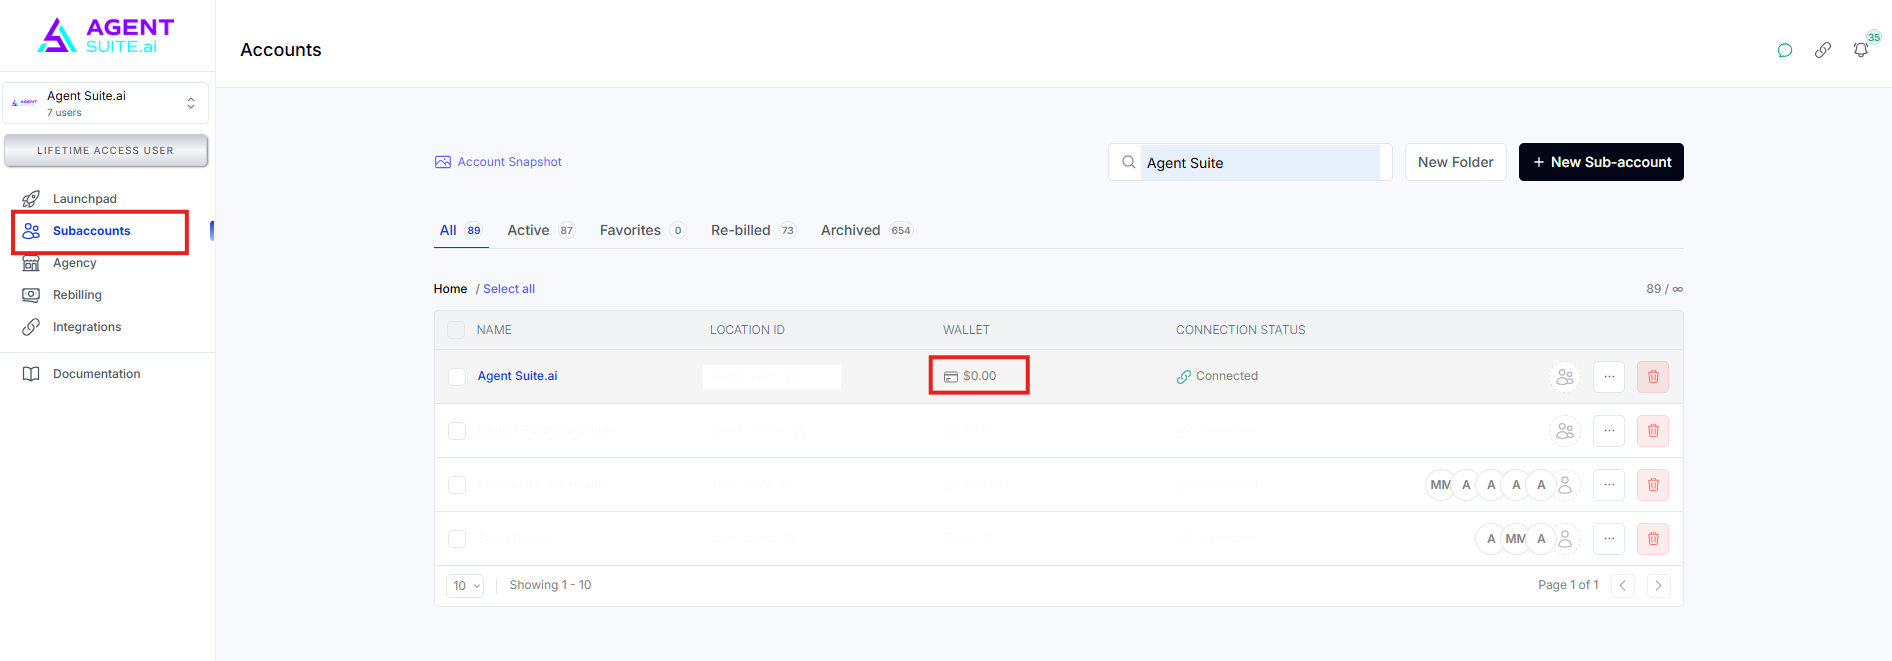1892x661 pixels.
Task: Click the wallet card icon beside $0.00
Action: click(951, 377)
